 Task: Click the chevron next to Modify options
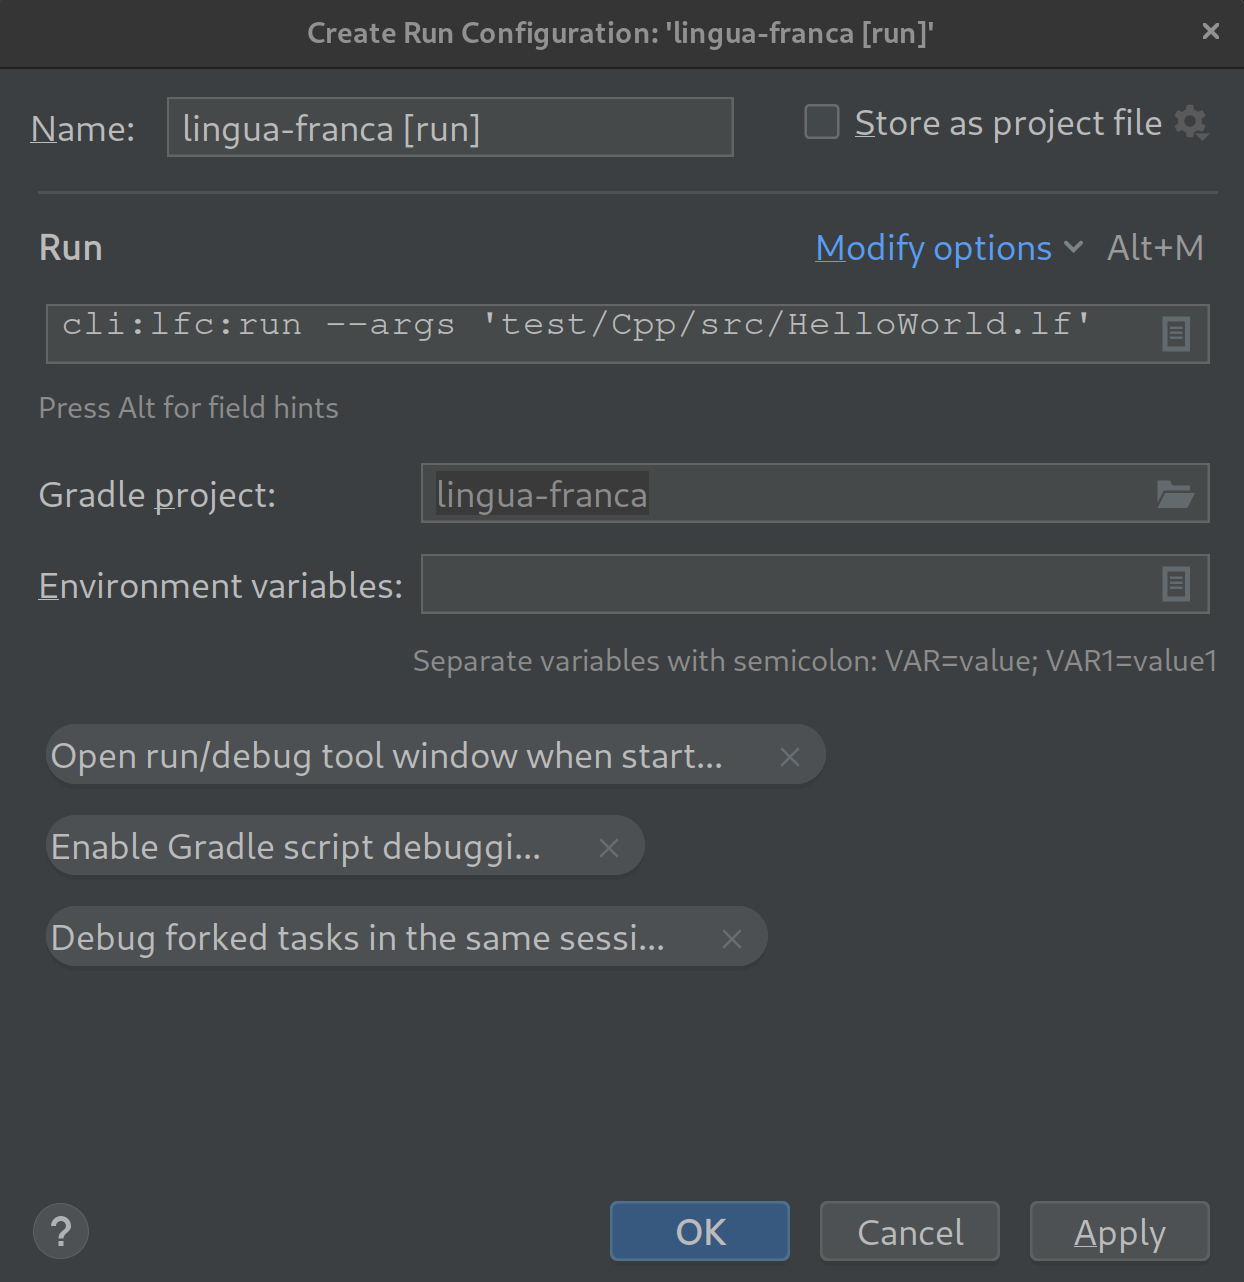[1074, 247]
